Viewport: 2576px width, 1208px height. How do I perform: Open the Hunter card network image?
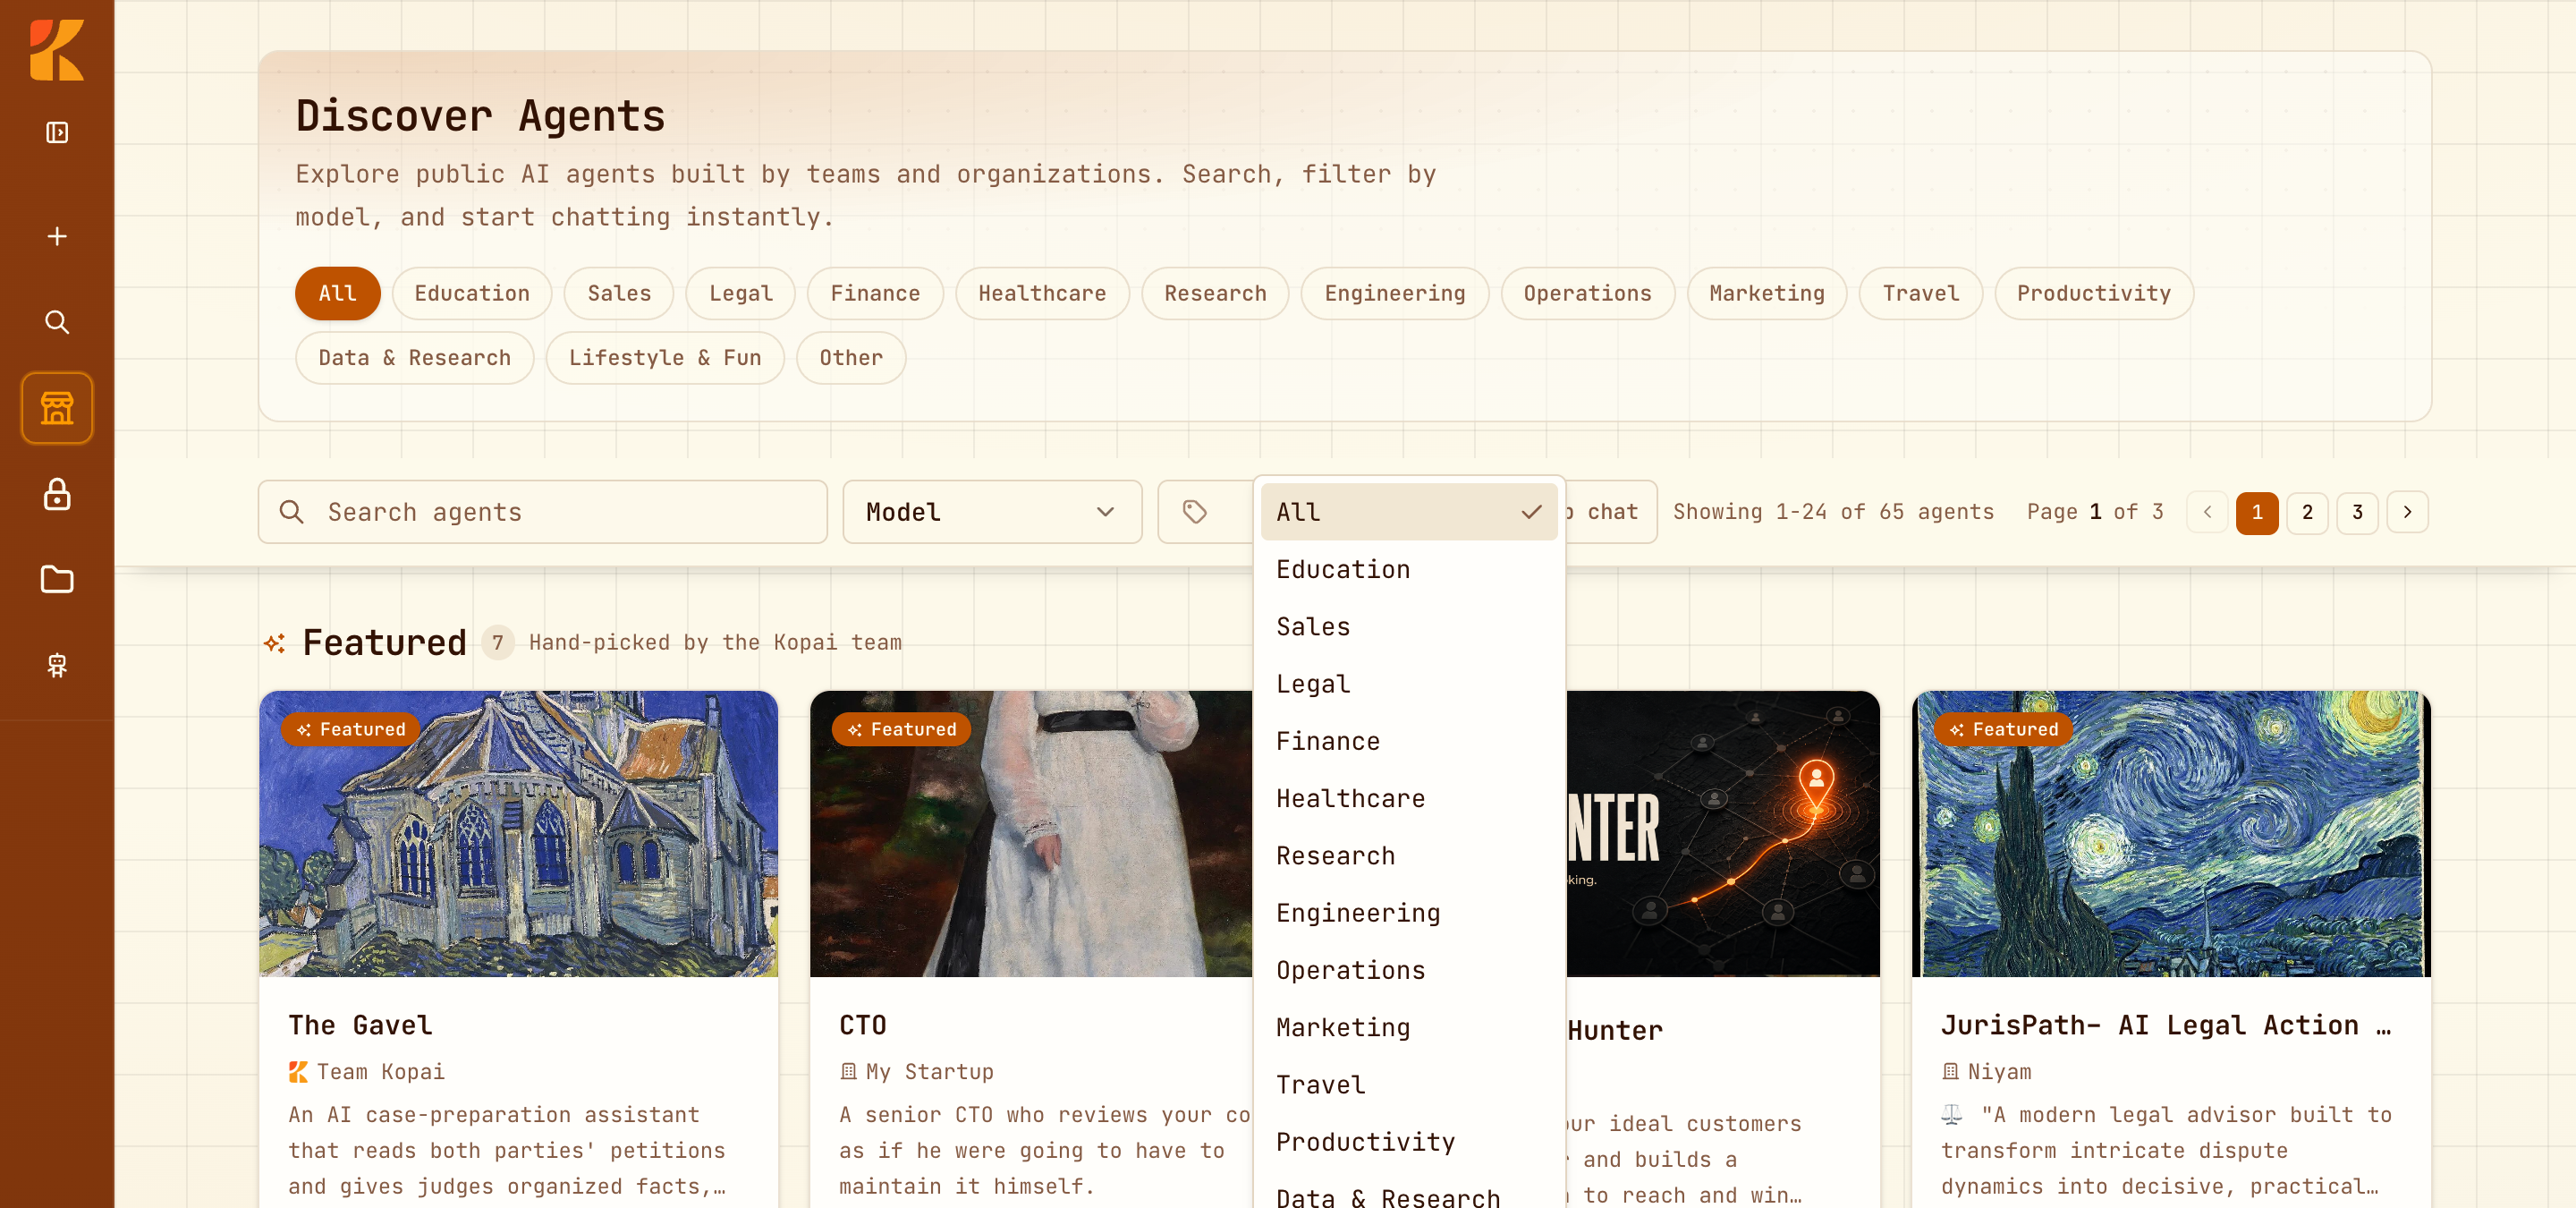coord(1722,833)
